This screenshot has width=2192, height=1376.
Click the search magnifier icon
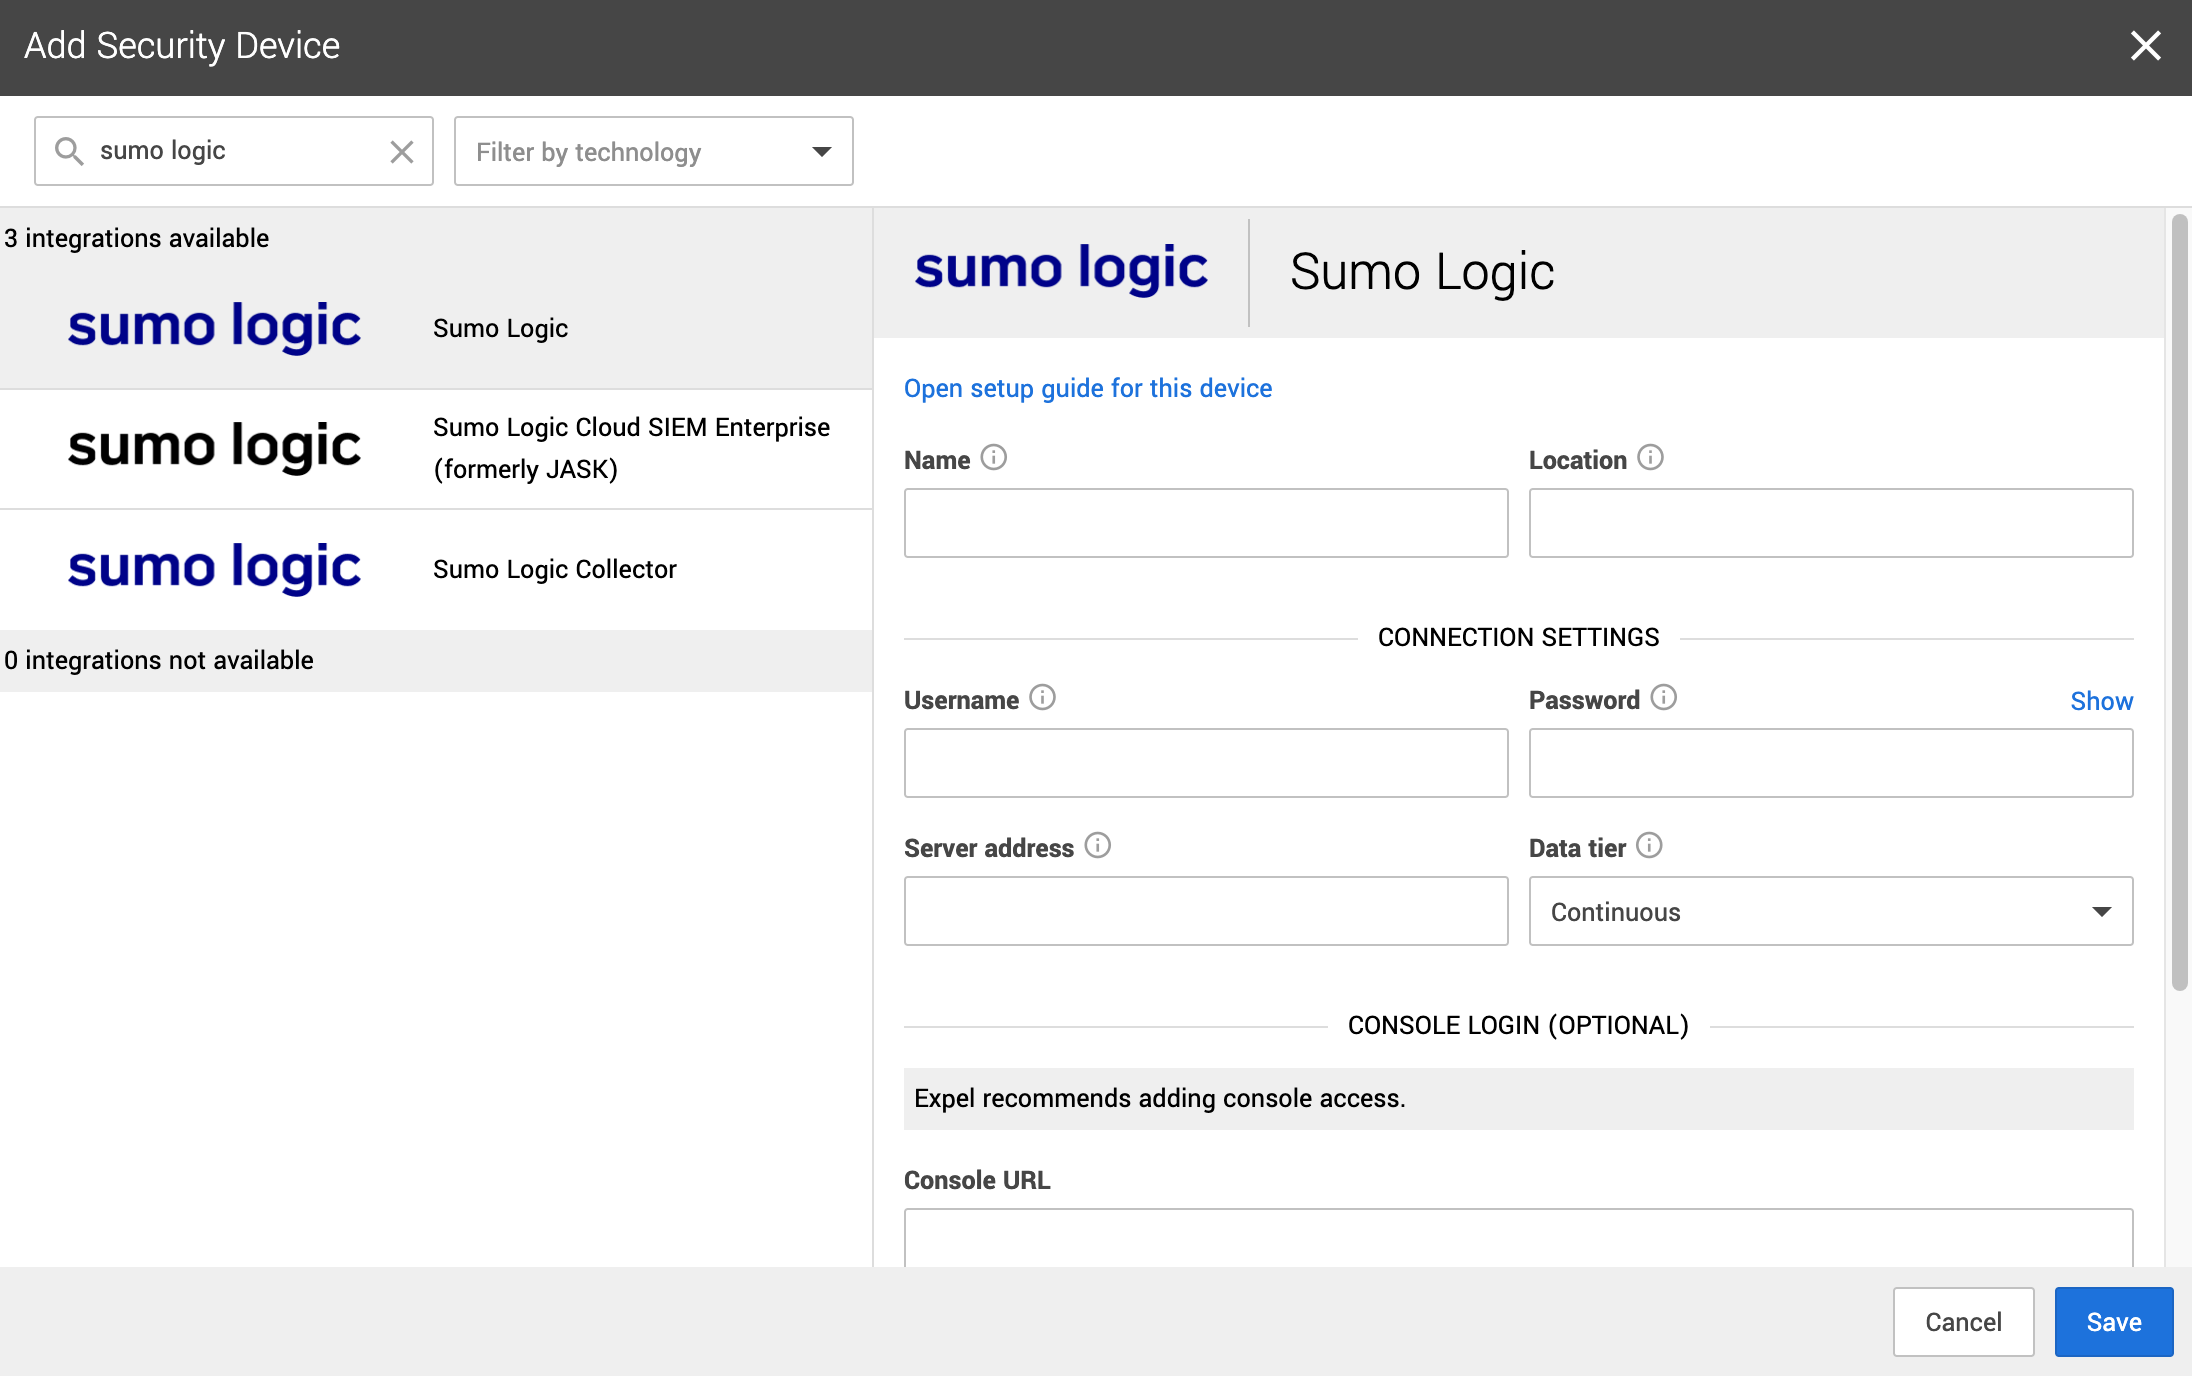(69, 151)
